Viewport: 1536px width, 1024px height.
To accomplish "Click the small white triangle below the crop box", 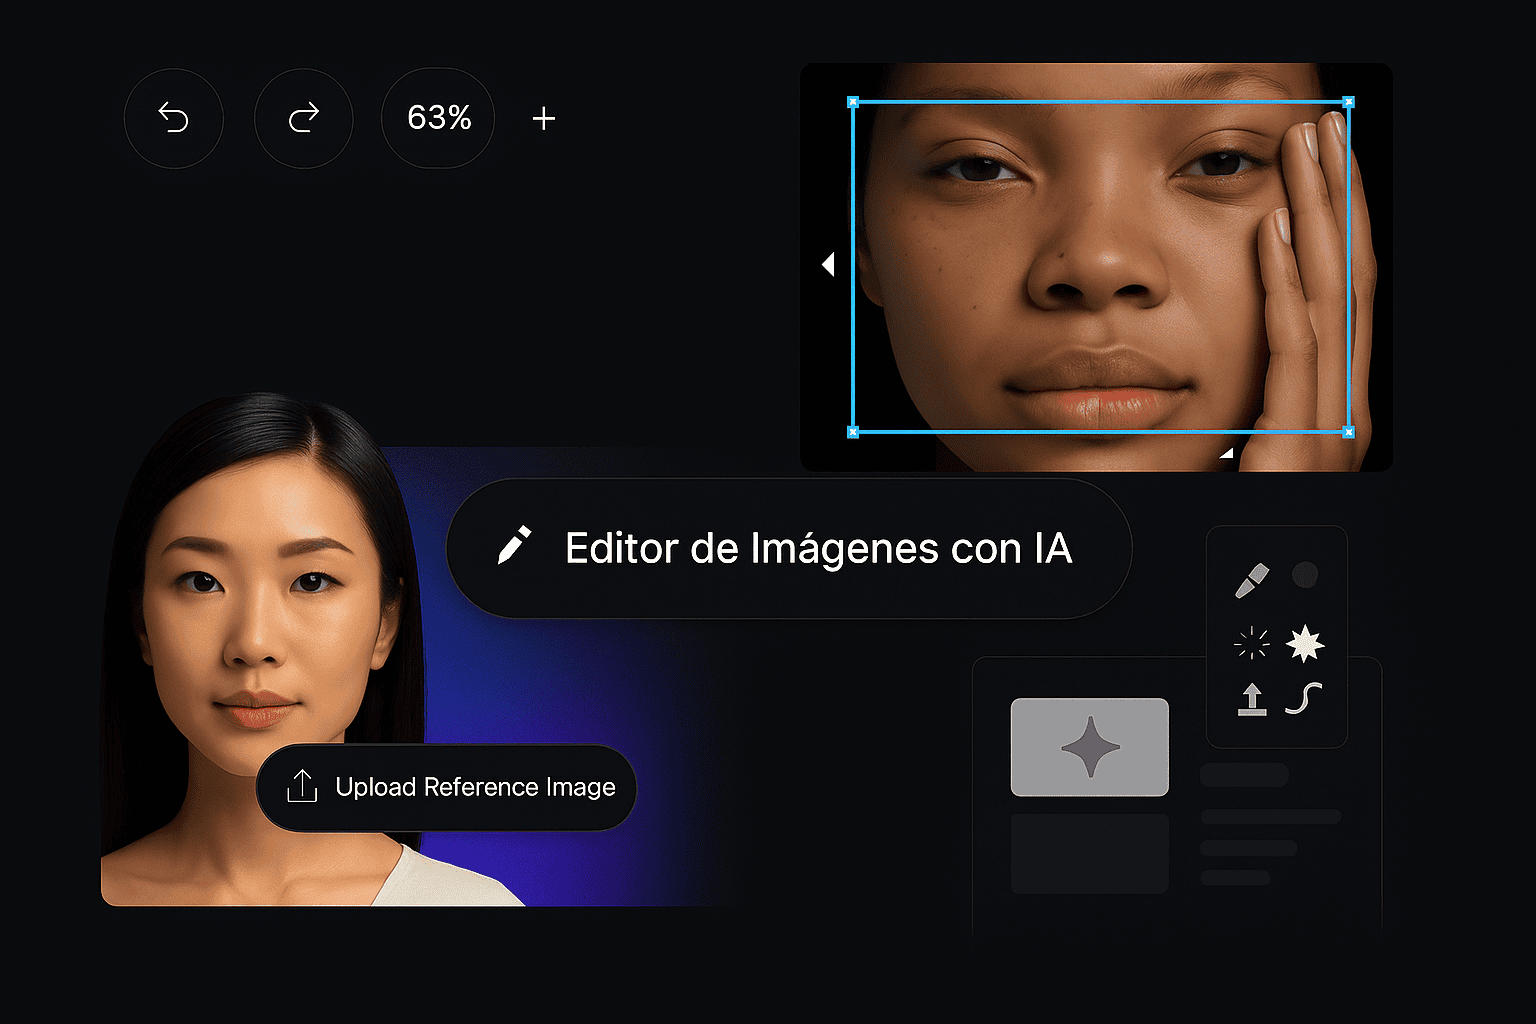I will (1227, 453).
